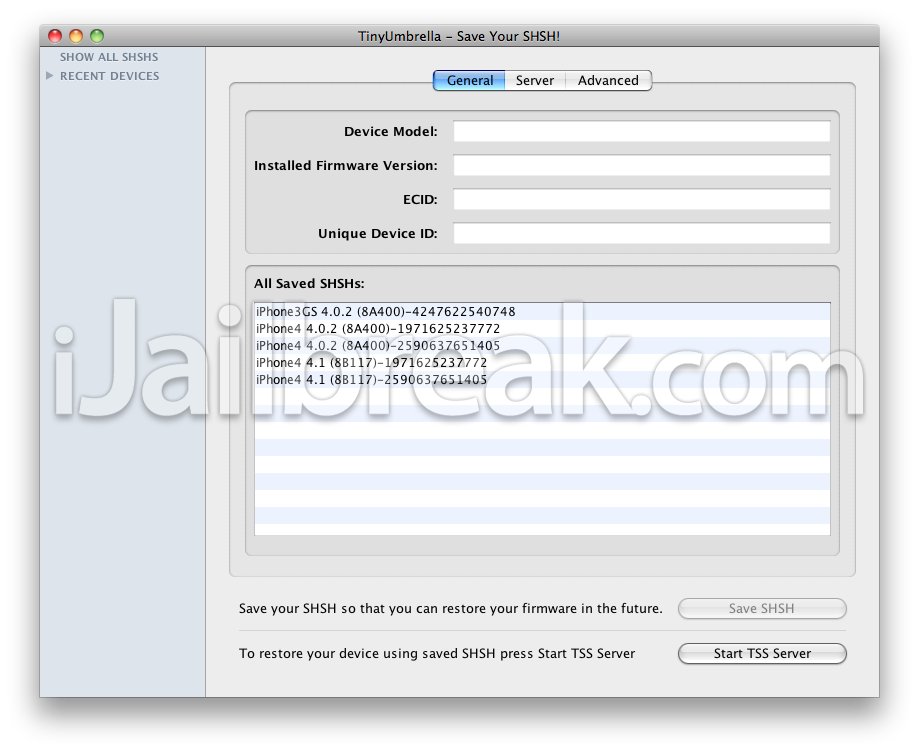Open the Advanced tab
The width and height of the screenshot is (919, 752).
(608, 80)
